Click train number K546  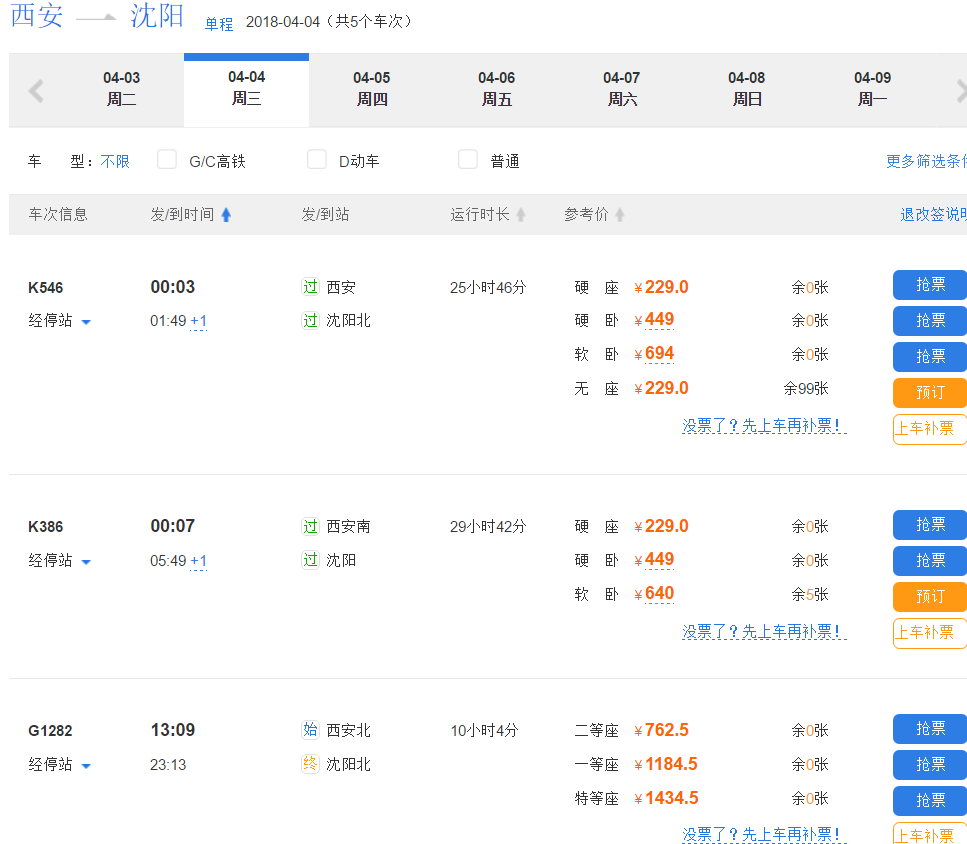coord(46,288)
